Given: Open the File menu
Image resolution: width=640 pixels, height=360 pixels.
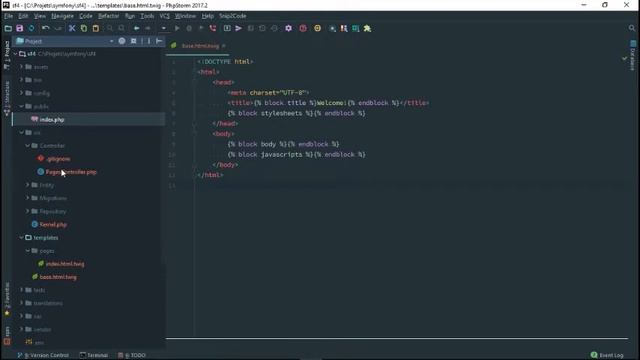Looking at the screenshot, I should pos(9,16).
